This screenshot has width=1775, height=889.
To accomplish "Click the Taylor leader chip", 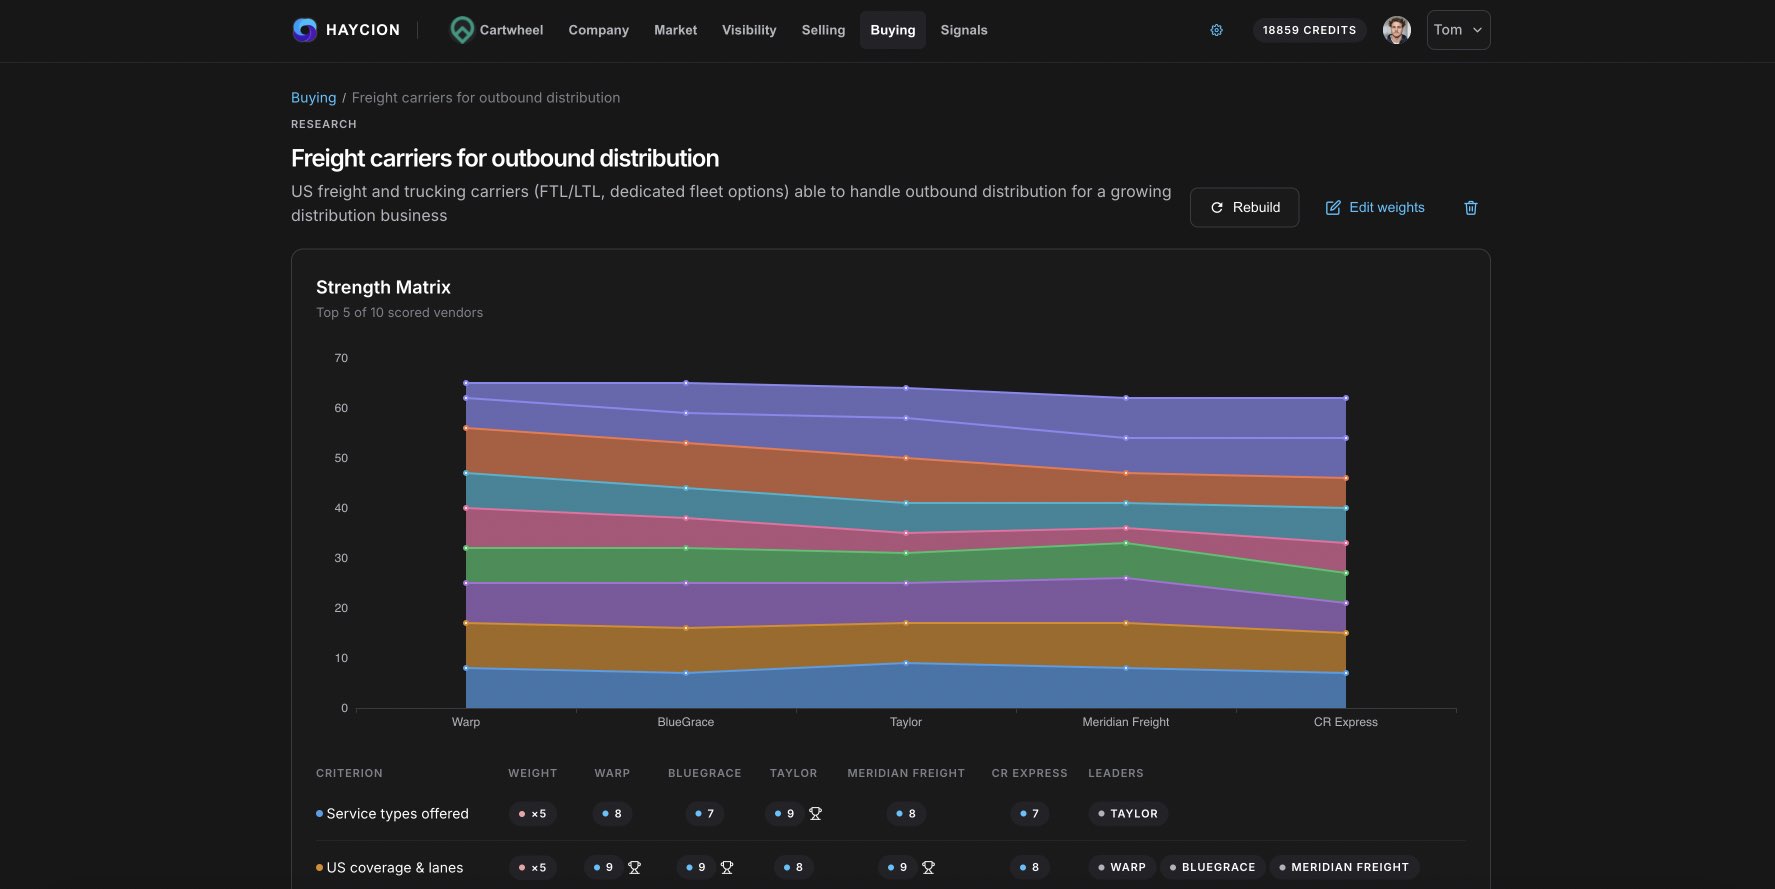I will (x=1127, y=814).
